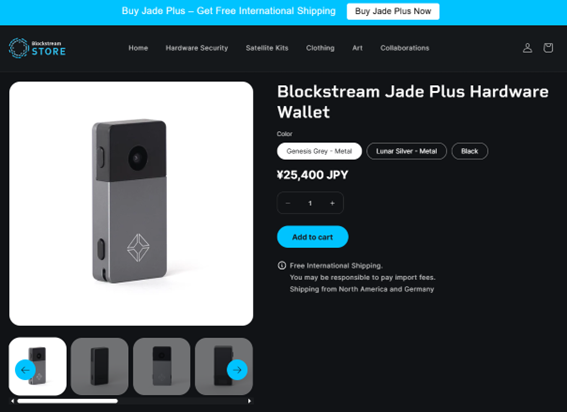567x412 pixels.
Task: Click the Buy Jade Plus Now button
Action: pos(393,11)
